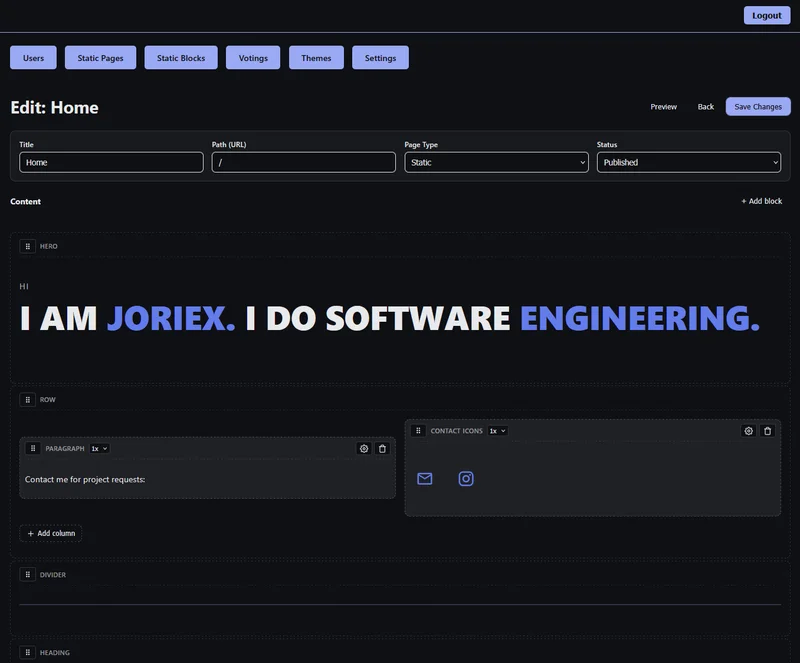Go Back to the page list
Viewport: 800px width, 663px height.
pyautogui.click(x=706, y=107)
